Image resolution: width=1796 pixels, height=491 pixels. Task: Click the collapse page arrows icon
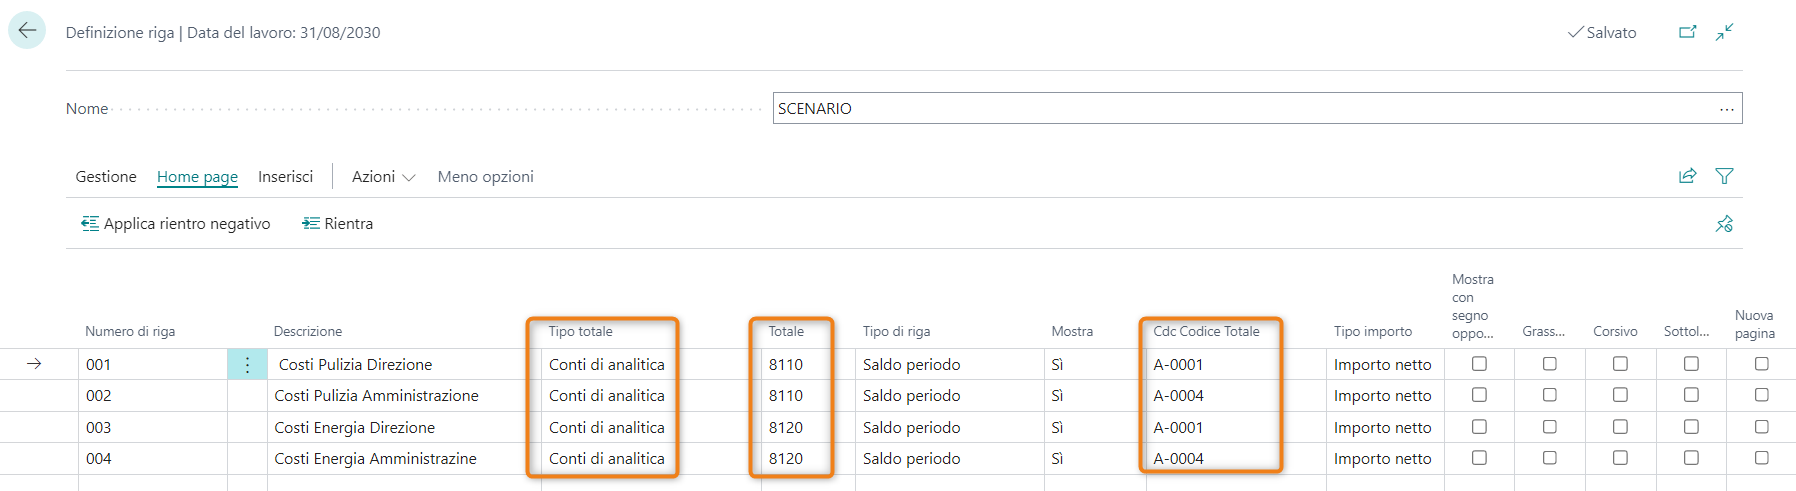coord(1724,32)
